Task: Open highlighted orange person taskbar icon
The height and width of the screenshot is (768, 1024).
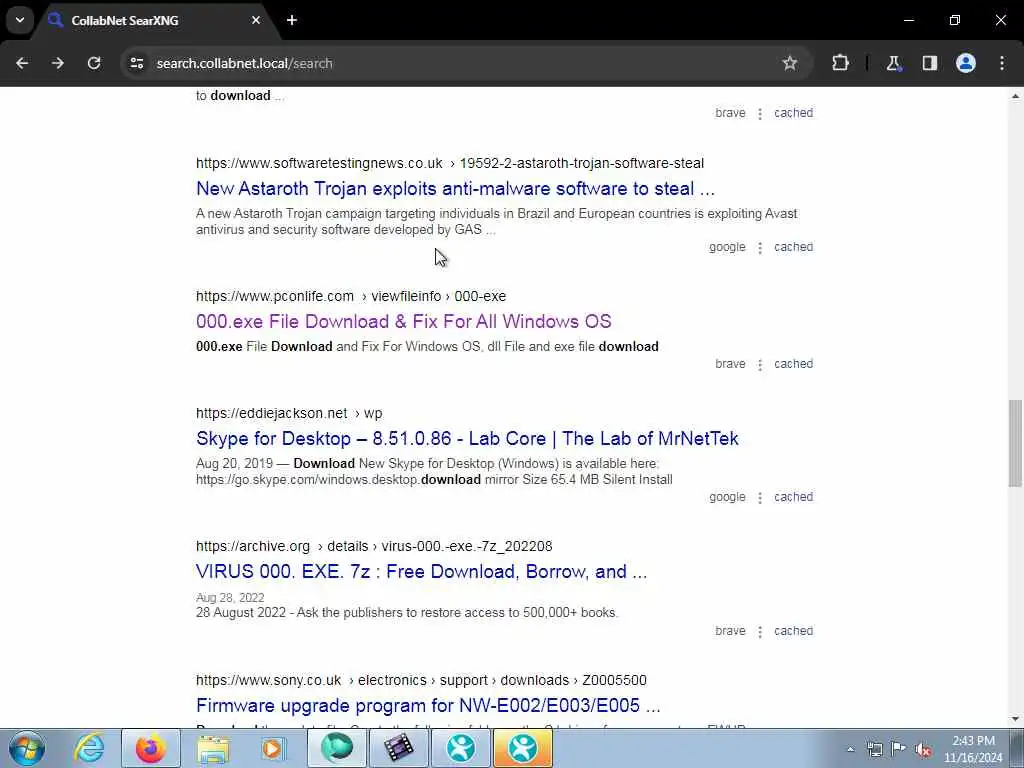Action: [522, 748]
